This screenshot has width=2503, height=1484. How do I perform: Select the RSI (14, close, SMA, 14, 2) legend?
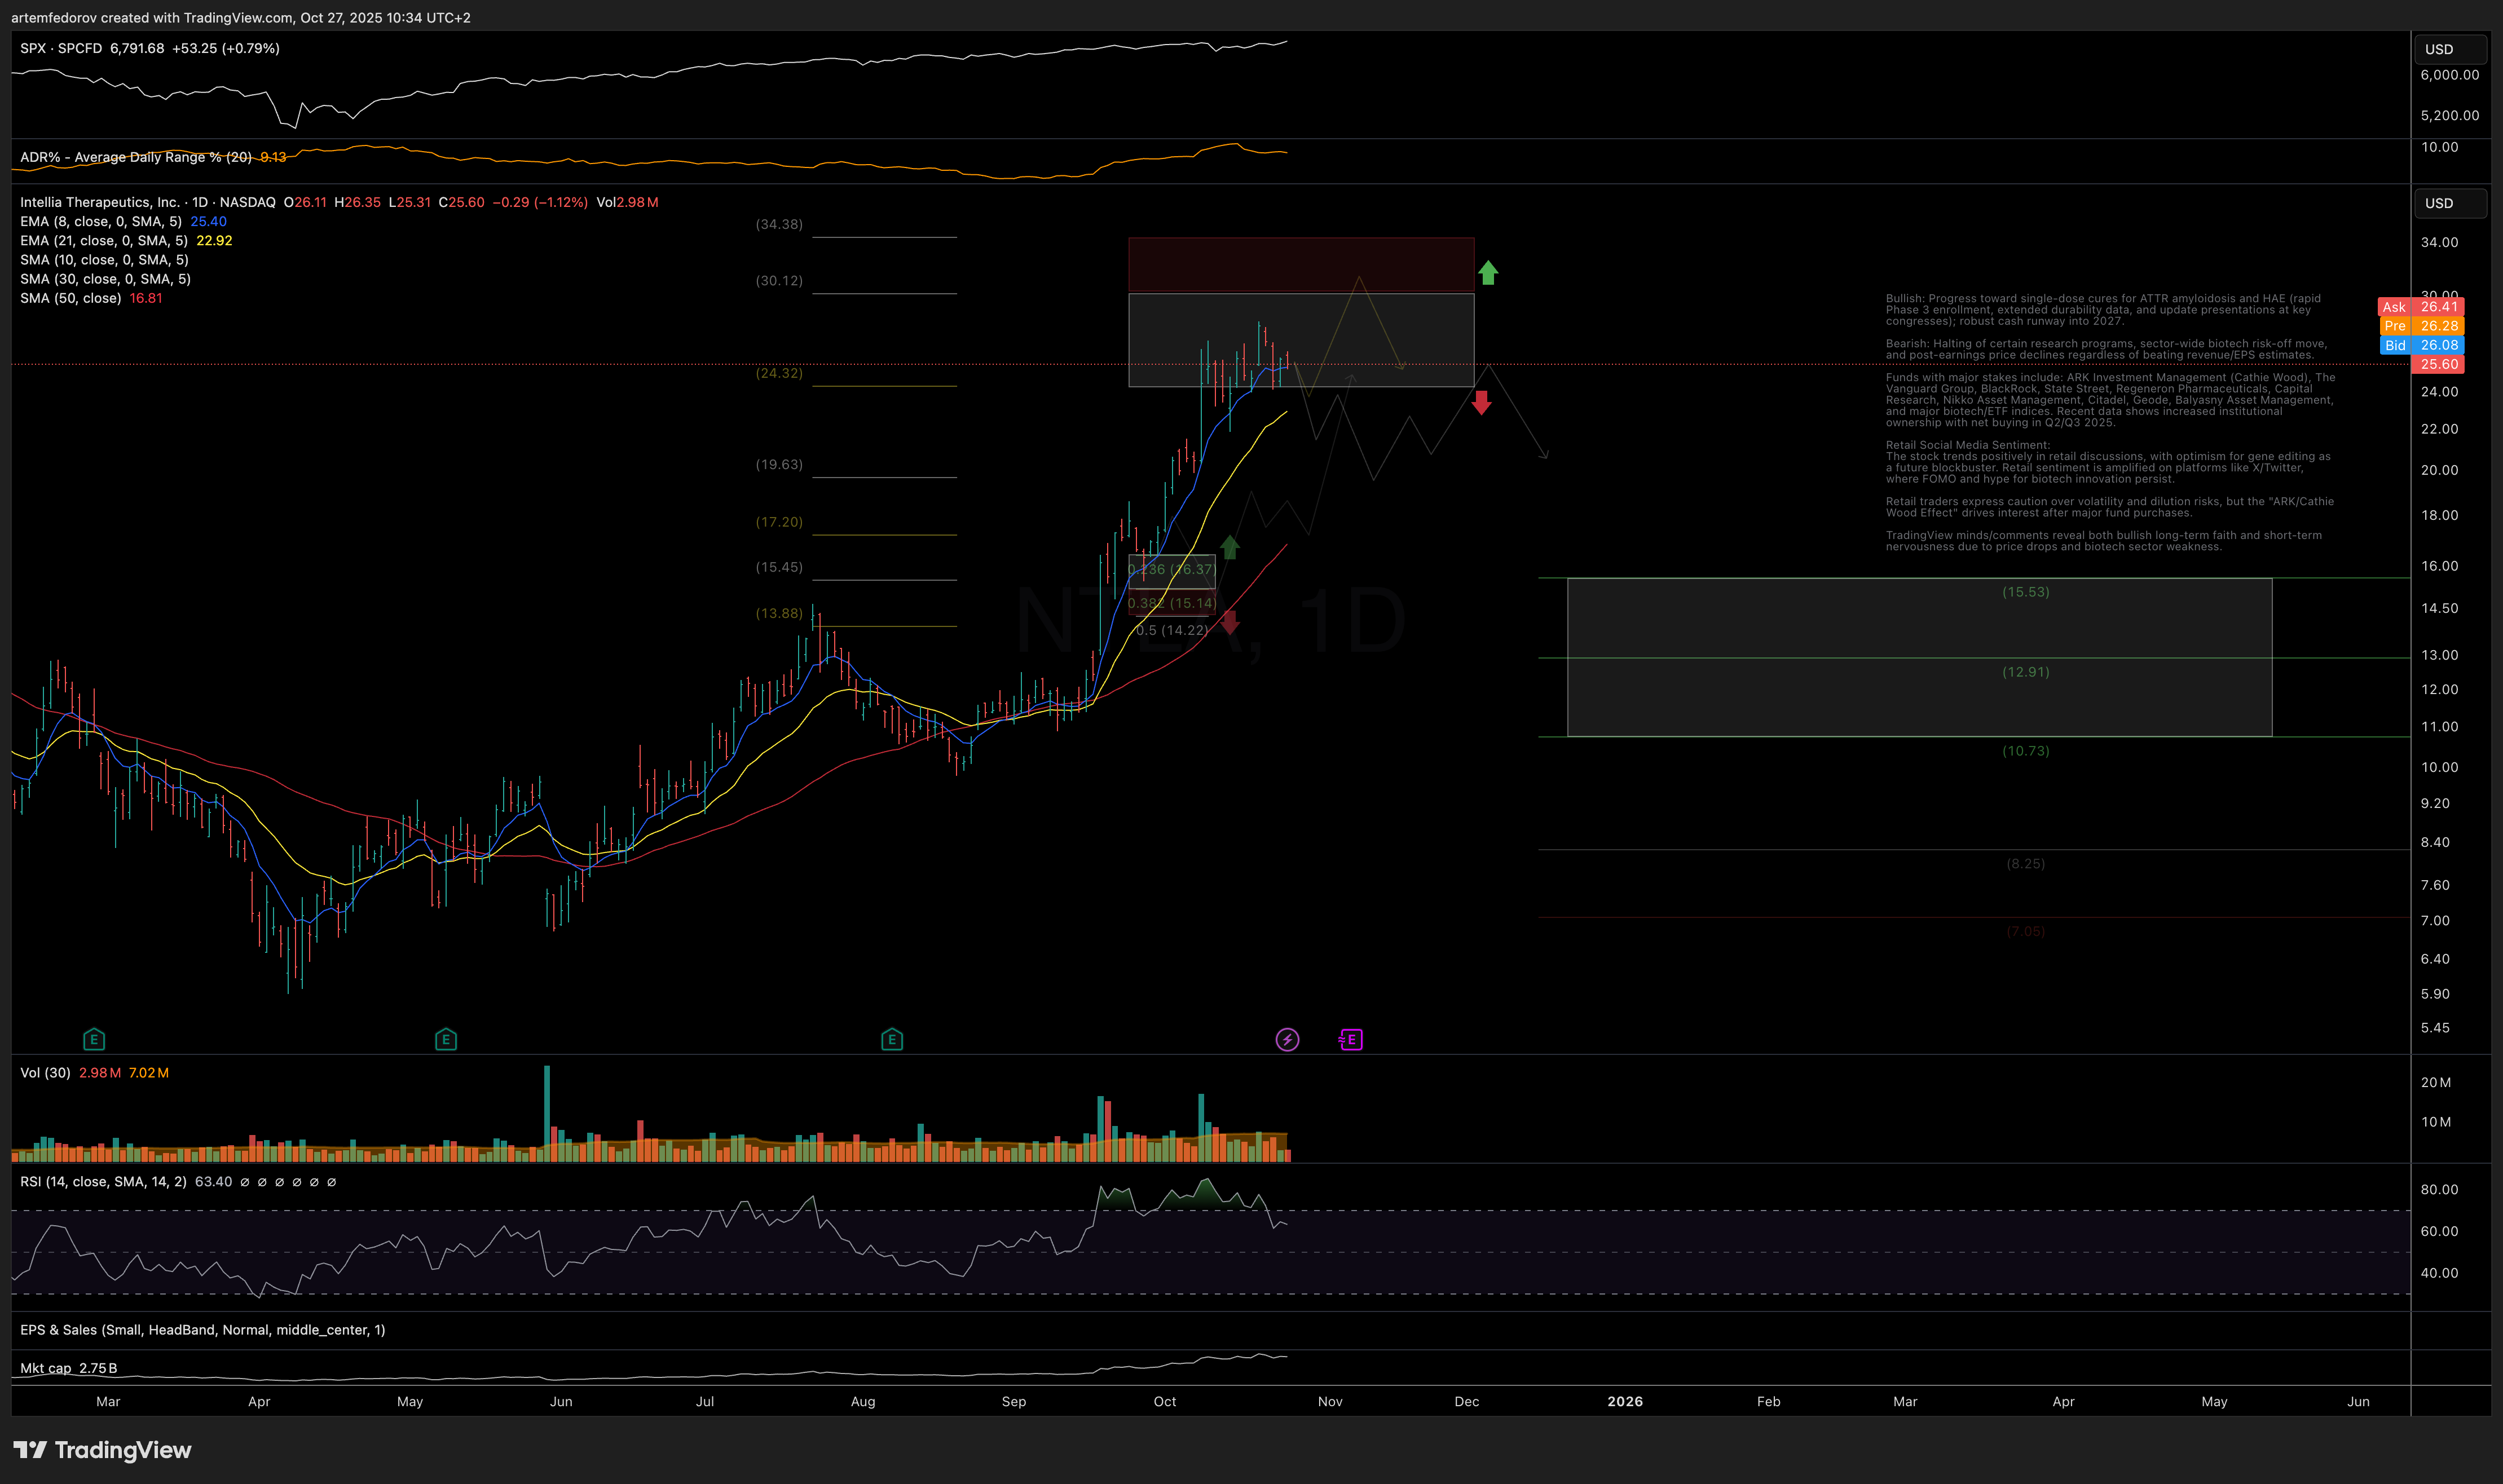(x=103, y=1182)
